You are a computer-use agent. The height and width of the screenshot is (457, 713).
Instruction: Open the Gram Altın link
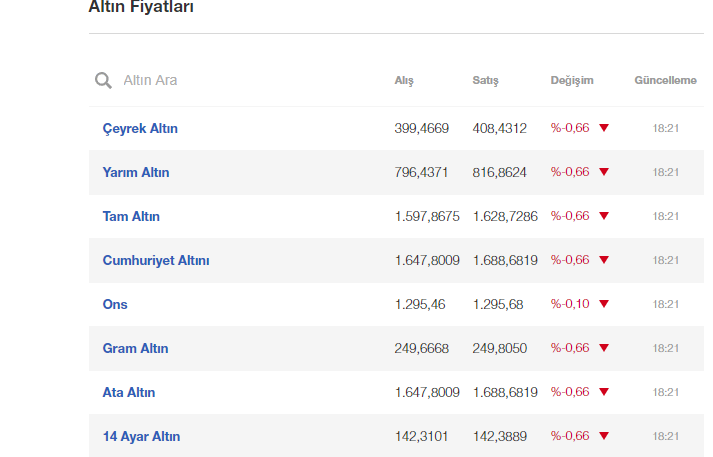[136, 348]
